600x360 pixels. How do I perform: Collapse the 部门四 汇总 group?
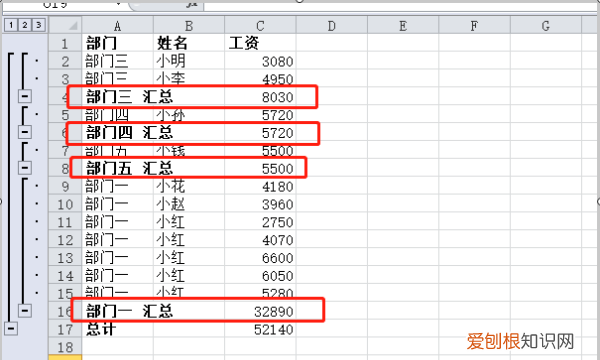click(x=25, y=132)
